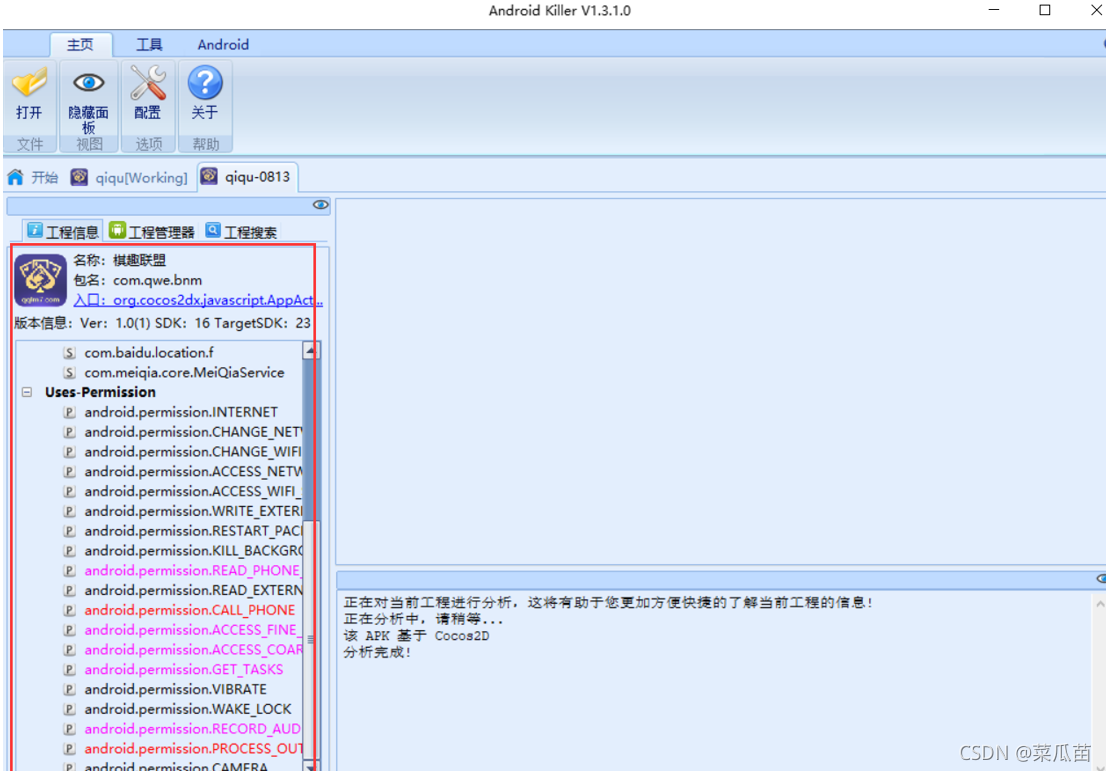
Task: Click the S icon beside com.baidu.location.f
Action: 69,353
